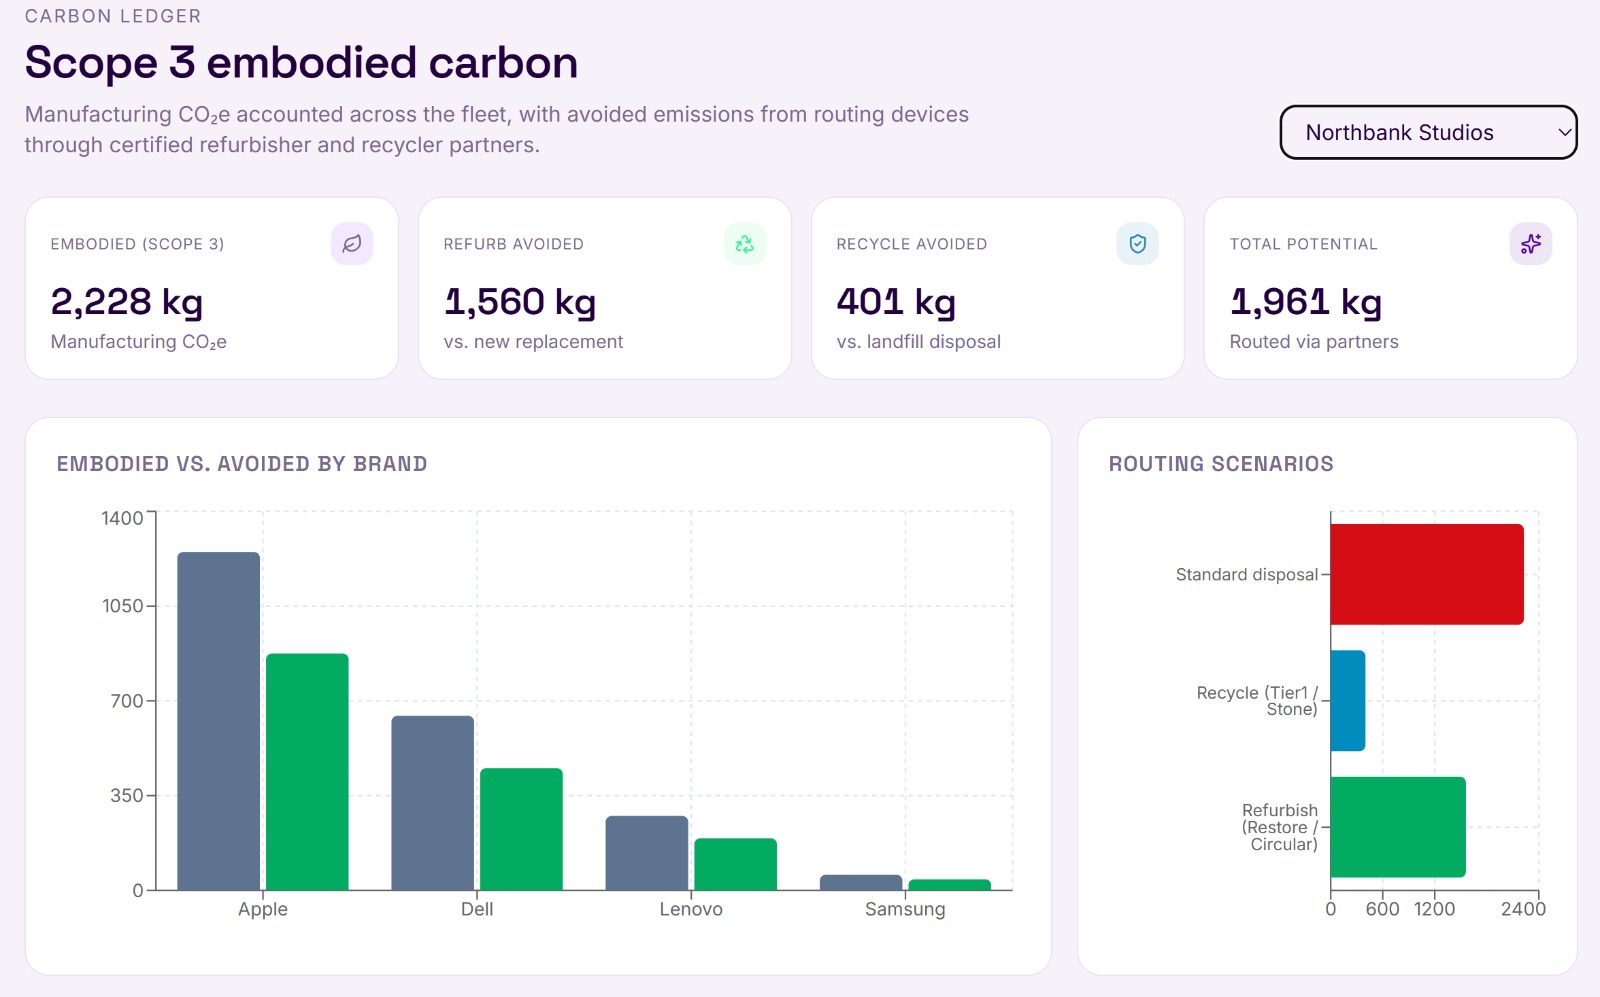Select the Lenovo avoided emissions green bar
This screenshot has width=1600, height=997.
coord(735,864)
